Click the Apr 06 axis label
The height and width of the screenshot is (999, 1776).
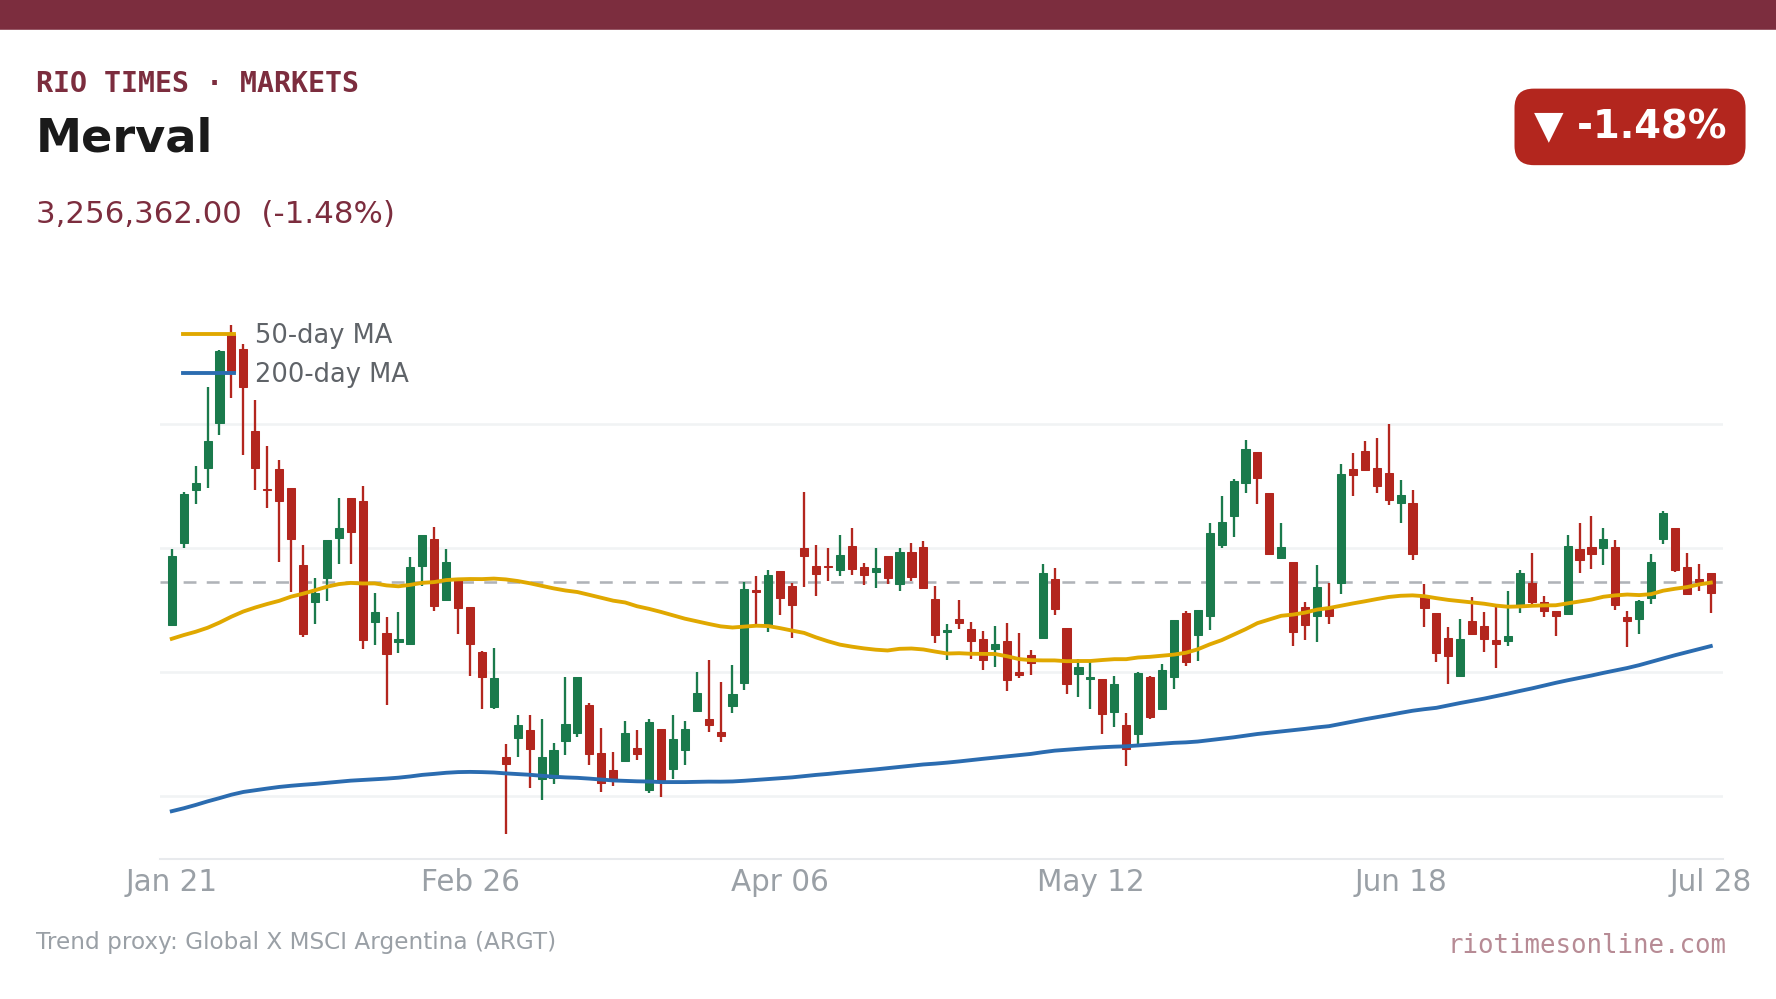tap(780, 882)
